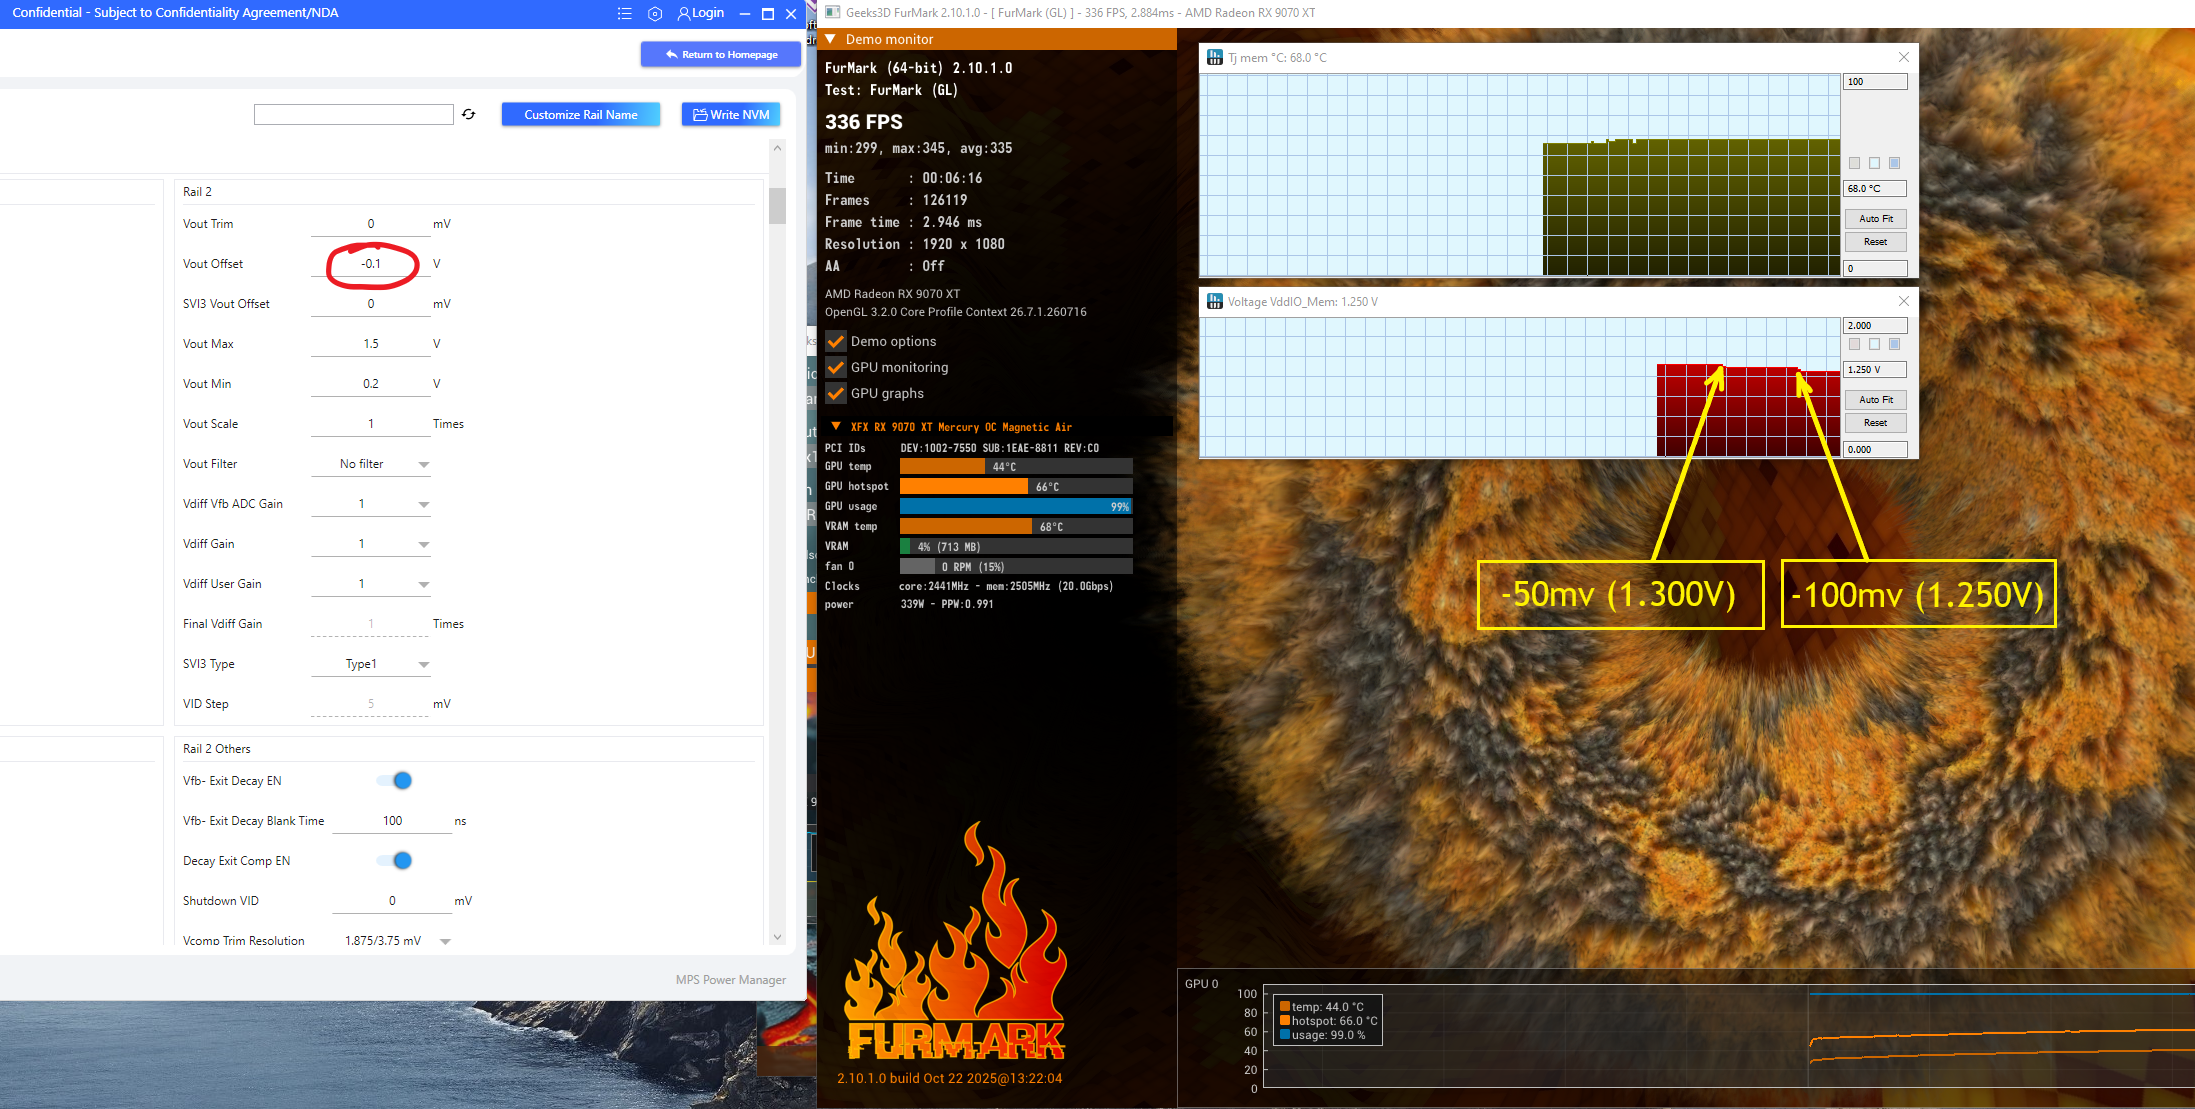Click Reset in the Voltage VddIO_Mem graph
The width and height of the screenshot is (2195, 1109).
click(1875, 423)
